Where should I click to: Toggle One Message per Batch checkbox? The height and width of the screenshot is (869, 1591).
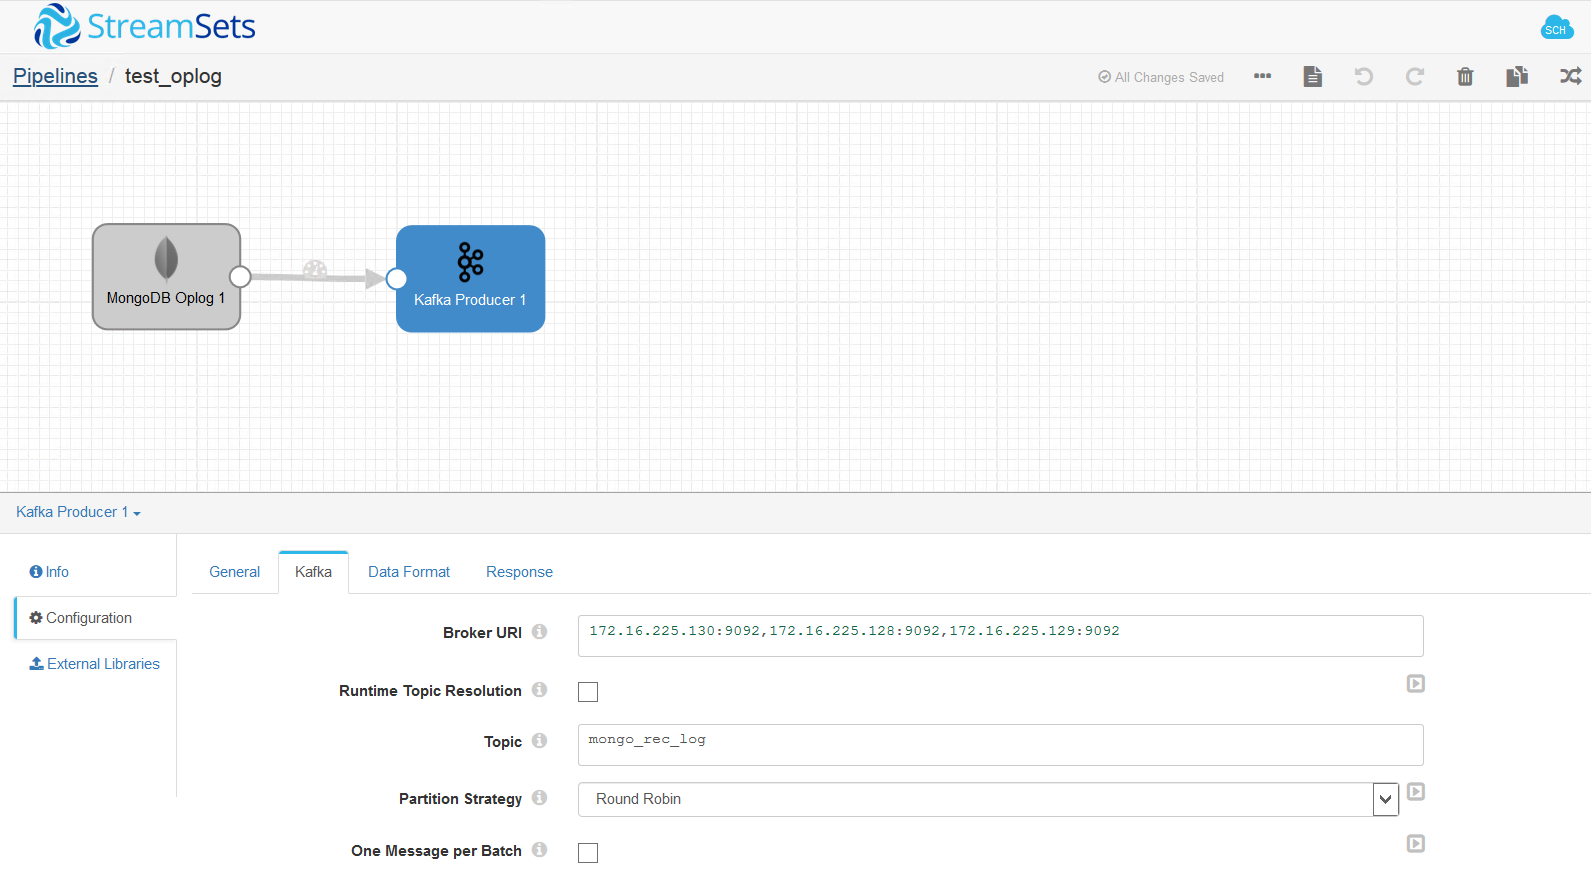(x=588, y=853)
